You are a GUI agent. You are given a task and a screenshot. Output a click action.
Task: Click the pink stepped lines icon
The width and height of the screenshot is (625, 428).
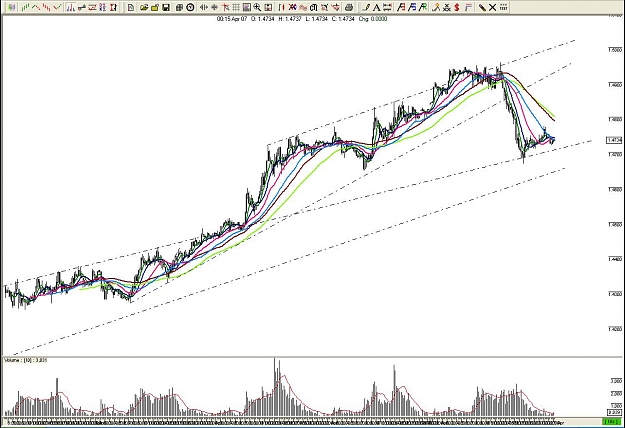coord(468,7)
